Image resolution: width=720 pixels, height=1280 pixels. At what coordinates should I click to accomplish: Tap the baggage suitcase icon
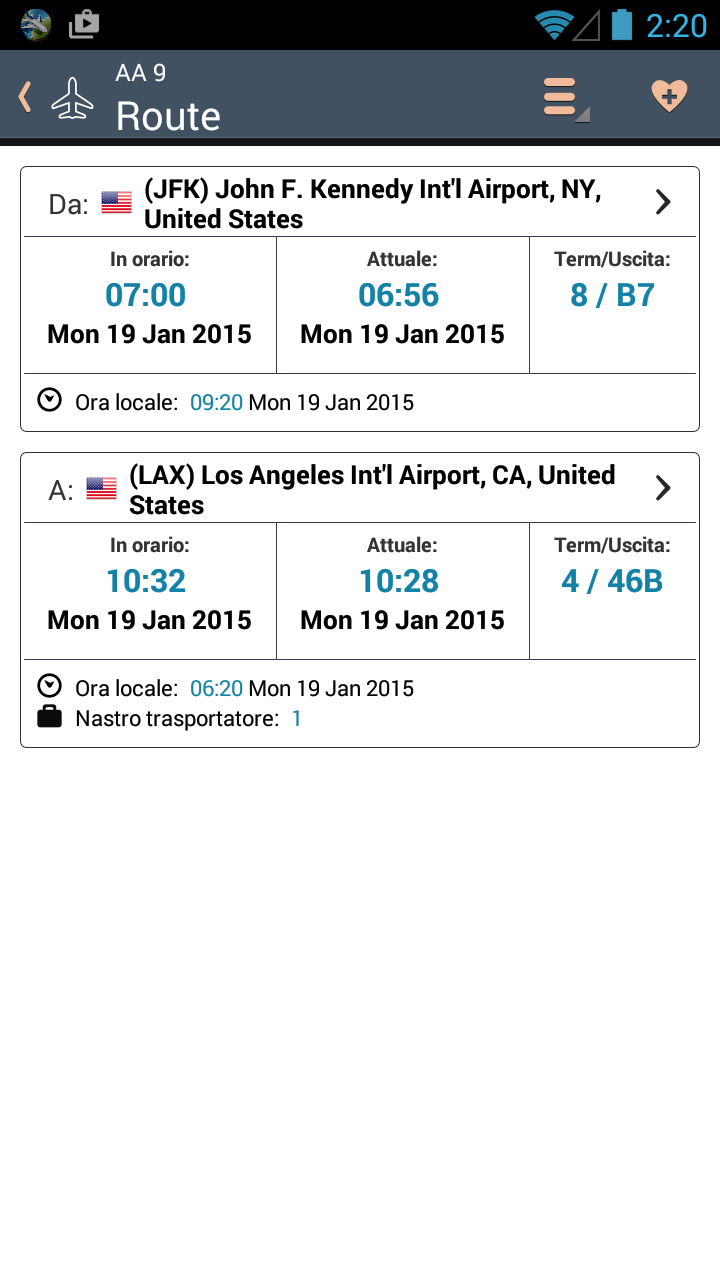(x=49, y=717)
